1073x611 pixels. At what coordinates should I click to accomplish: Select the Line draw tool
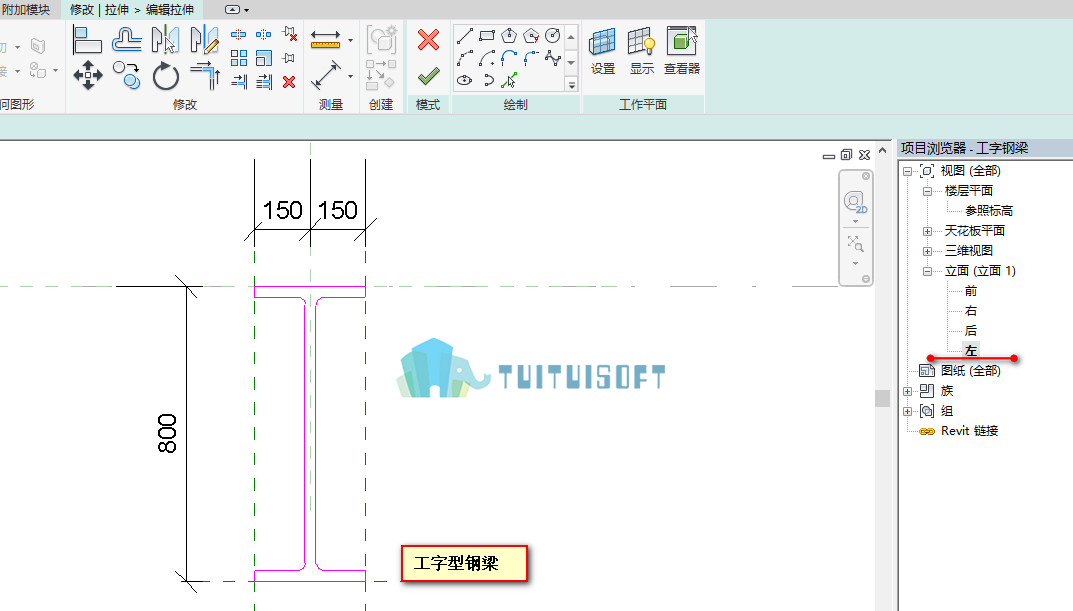click(x=465, y=36)
